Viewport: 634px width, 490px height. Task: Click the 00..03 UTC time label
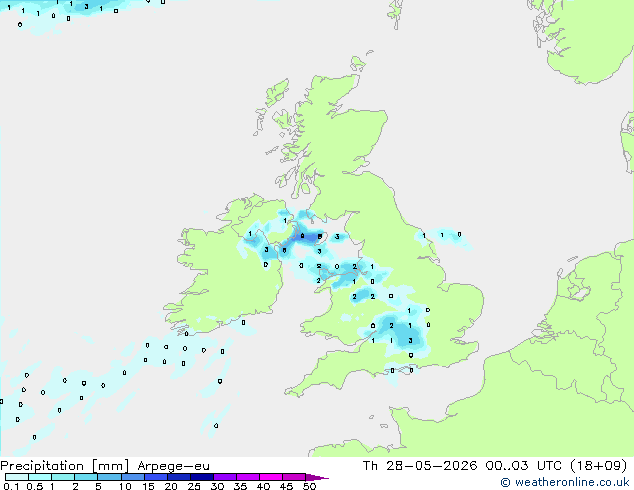coord(524,466)
